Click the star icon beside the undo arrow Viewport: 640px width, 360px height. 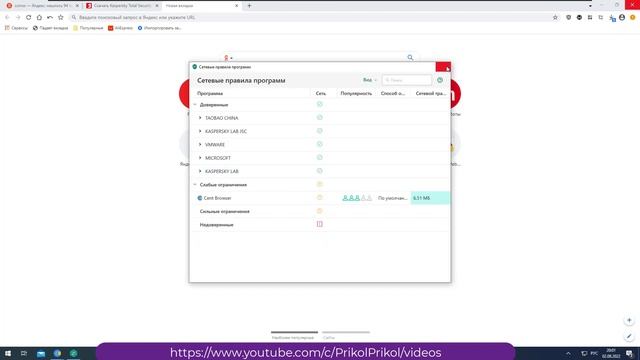[x=61, y=18]
